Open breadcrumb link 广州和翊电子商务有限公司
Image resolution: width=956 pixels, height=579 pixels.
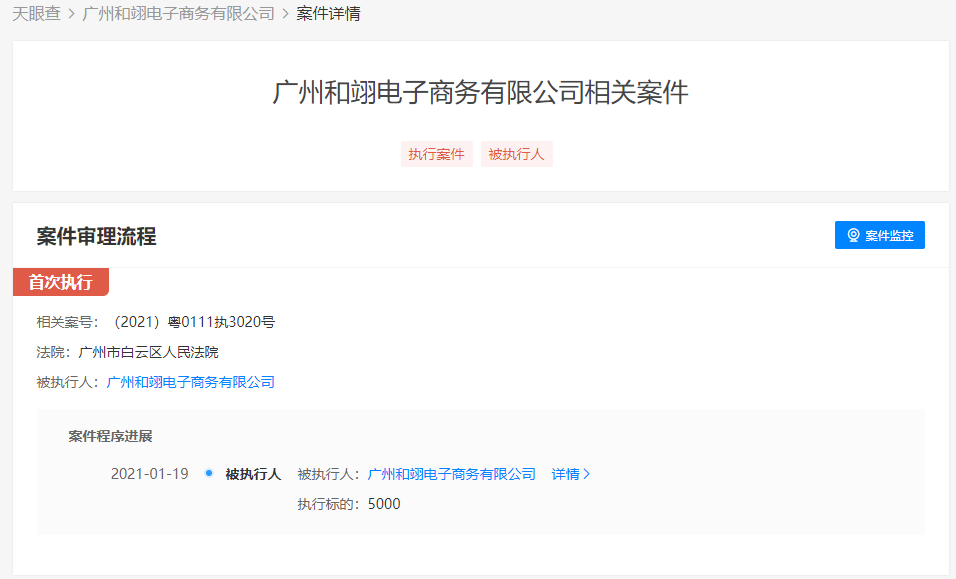pos(179,13)
